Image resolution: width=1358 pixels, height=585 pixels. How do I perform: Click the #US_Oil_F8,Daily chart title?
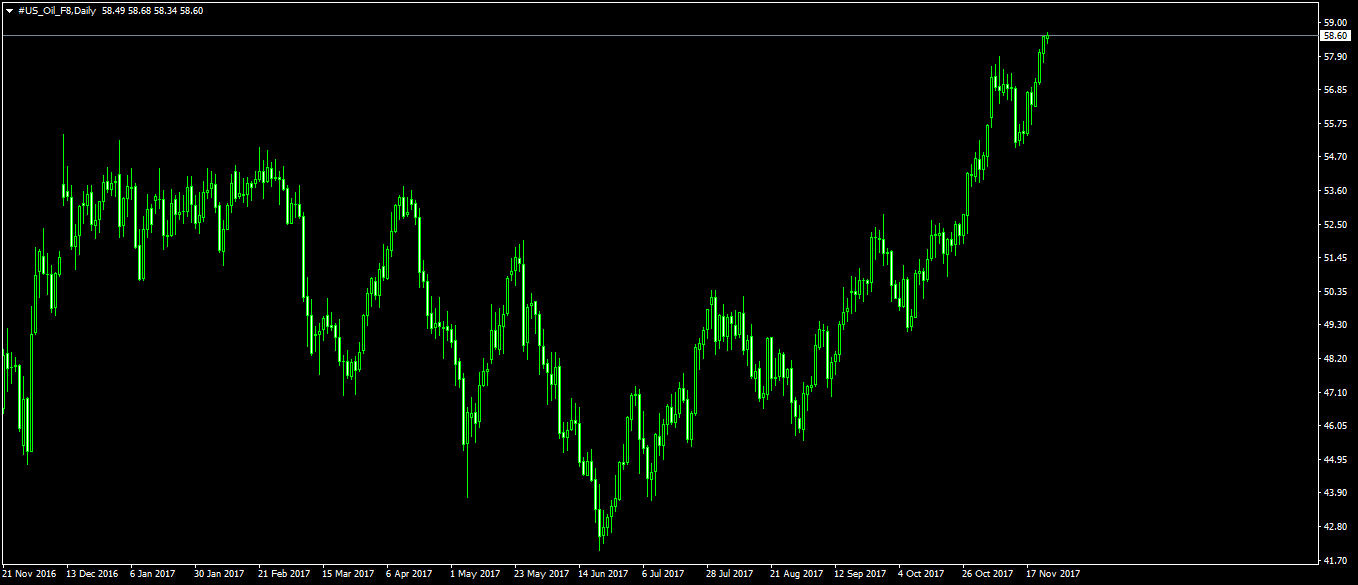[57, 10]
